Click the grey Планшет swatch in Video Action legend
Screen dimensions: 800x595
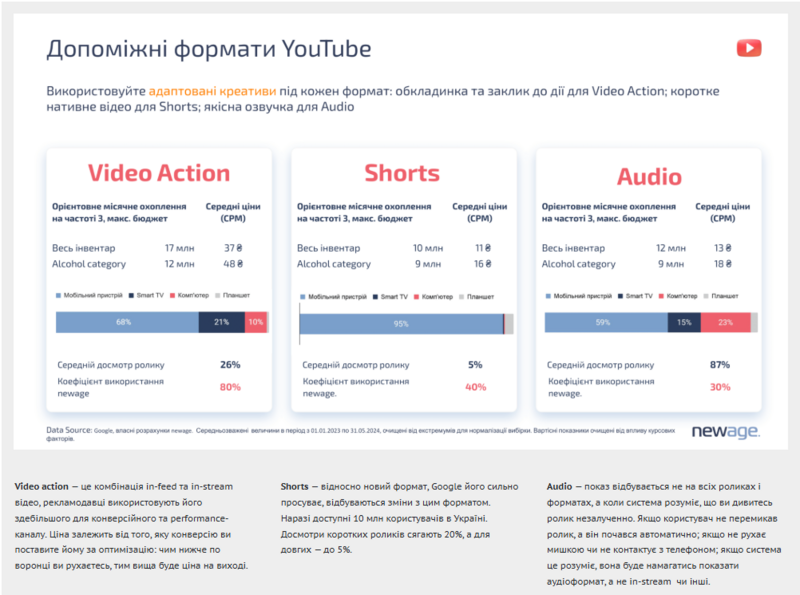pyautogui.click(x=218, y=295)
